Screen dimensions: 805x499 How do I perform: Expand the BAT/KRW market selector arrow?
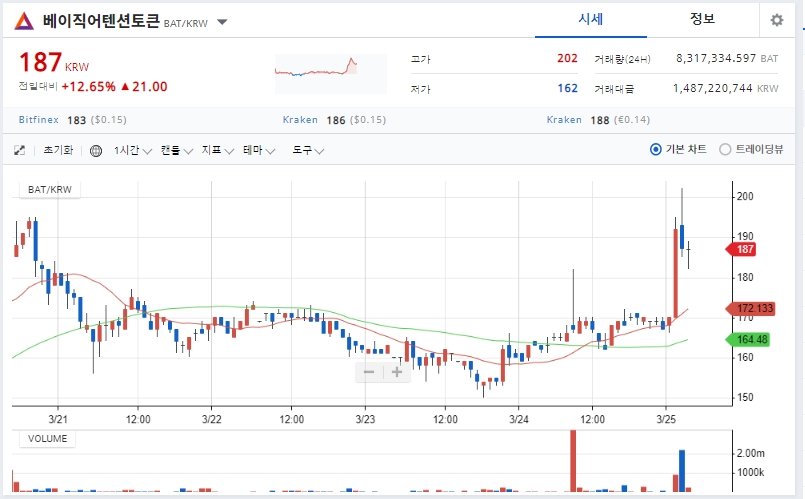pos(222,22)
